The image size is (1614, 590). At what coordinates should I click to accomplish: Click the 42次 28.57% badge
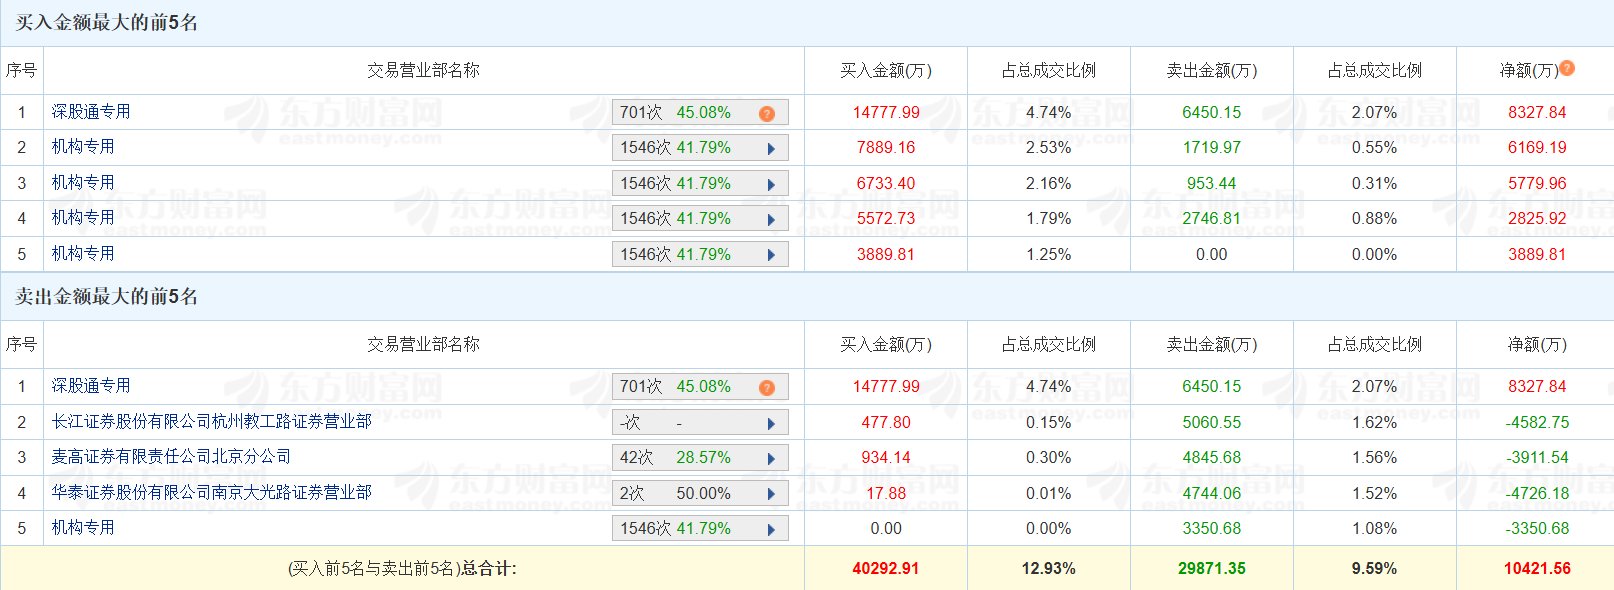[700, 458]
